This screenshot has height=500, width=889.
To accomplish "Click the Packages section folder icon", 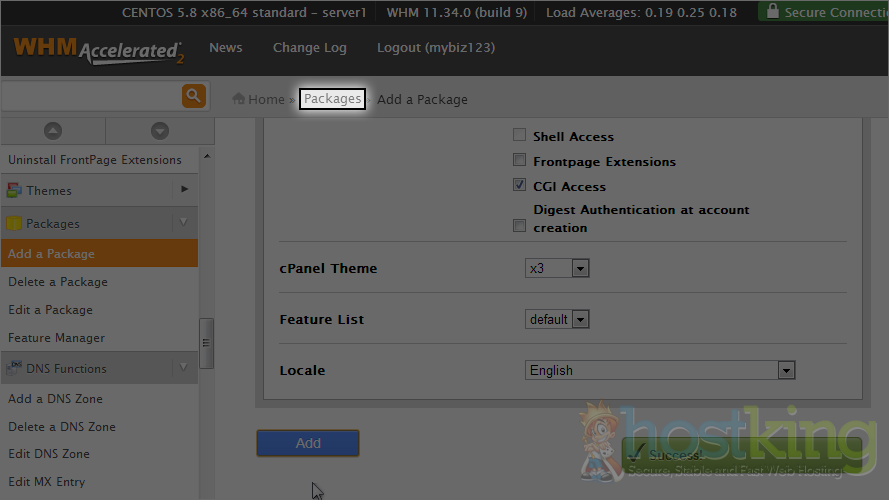I will pos(14,224).
